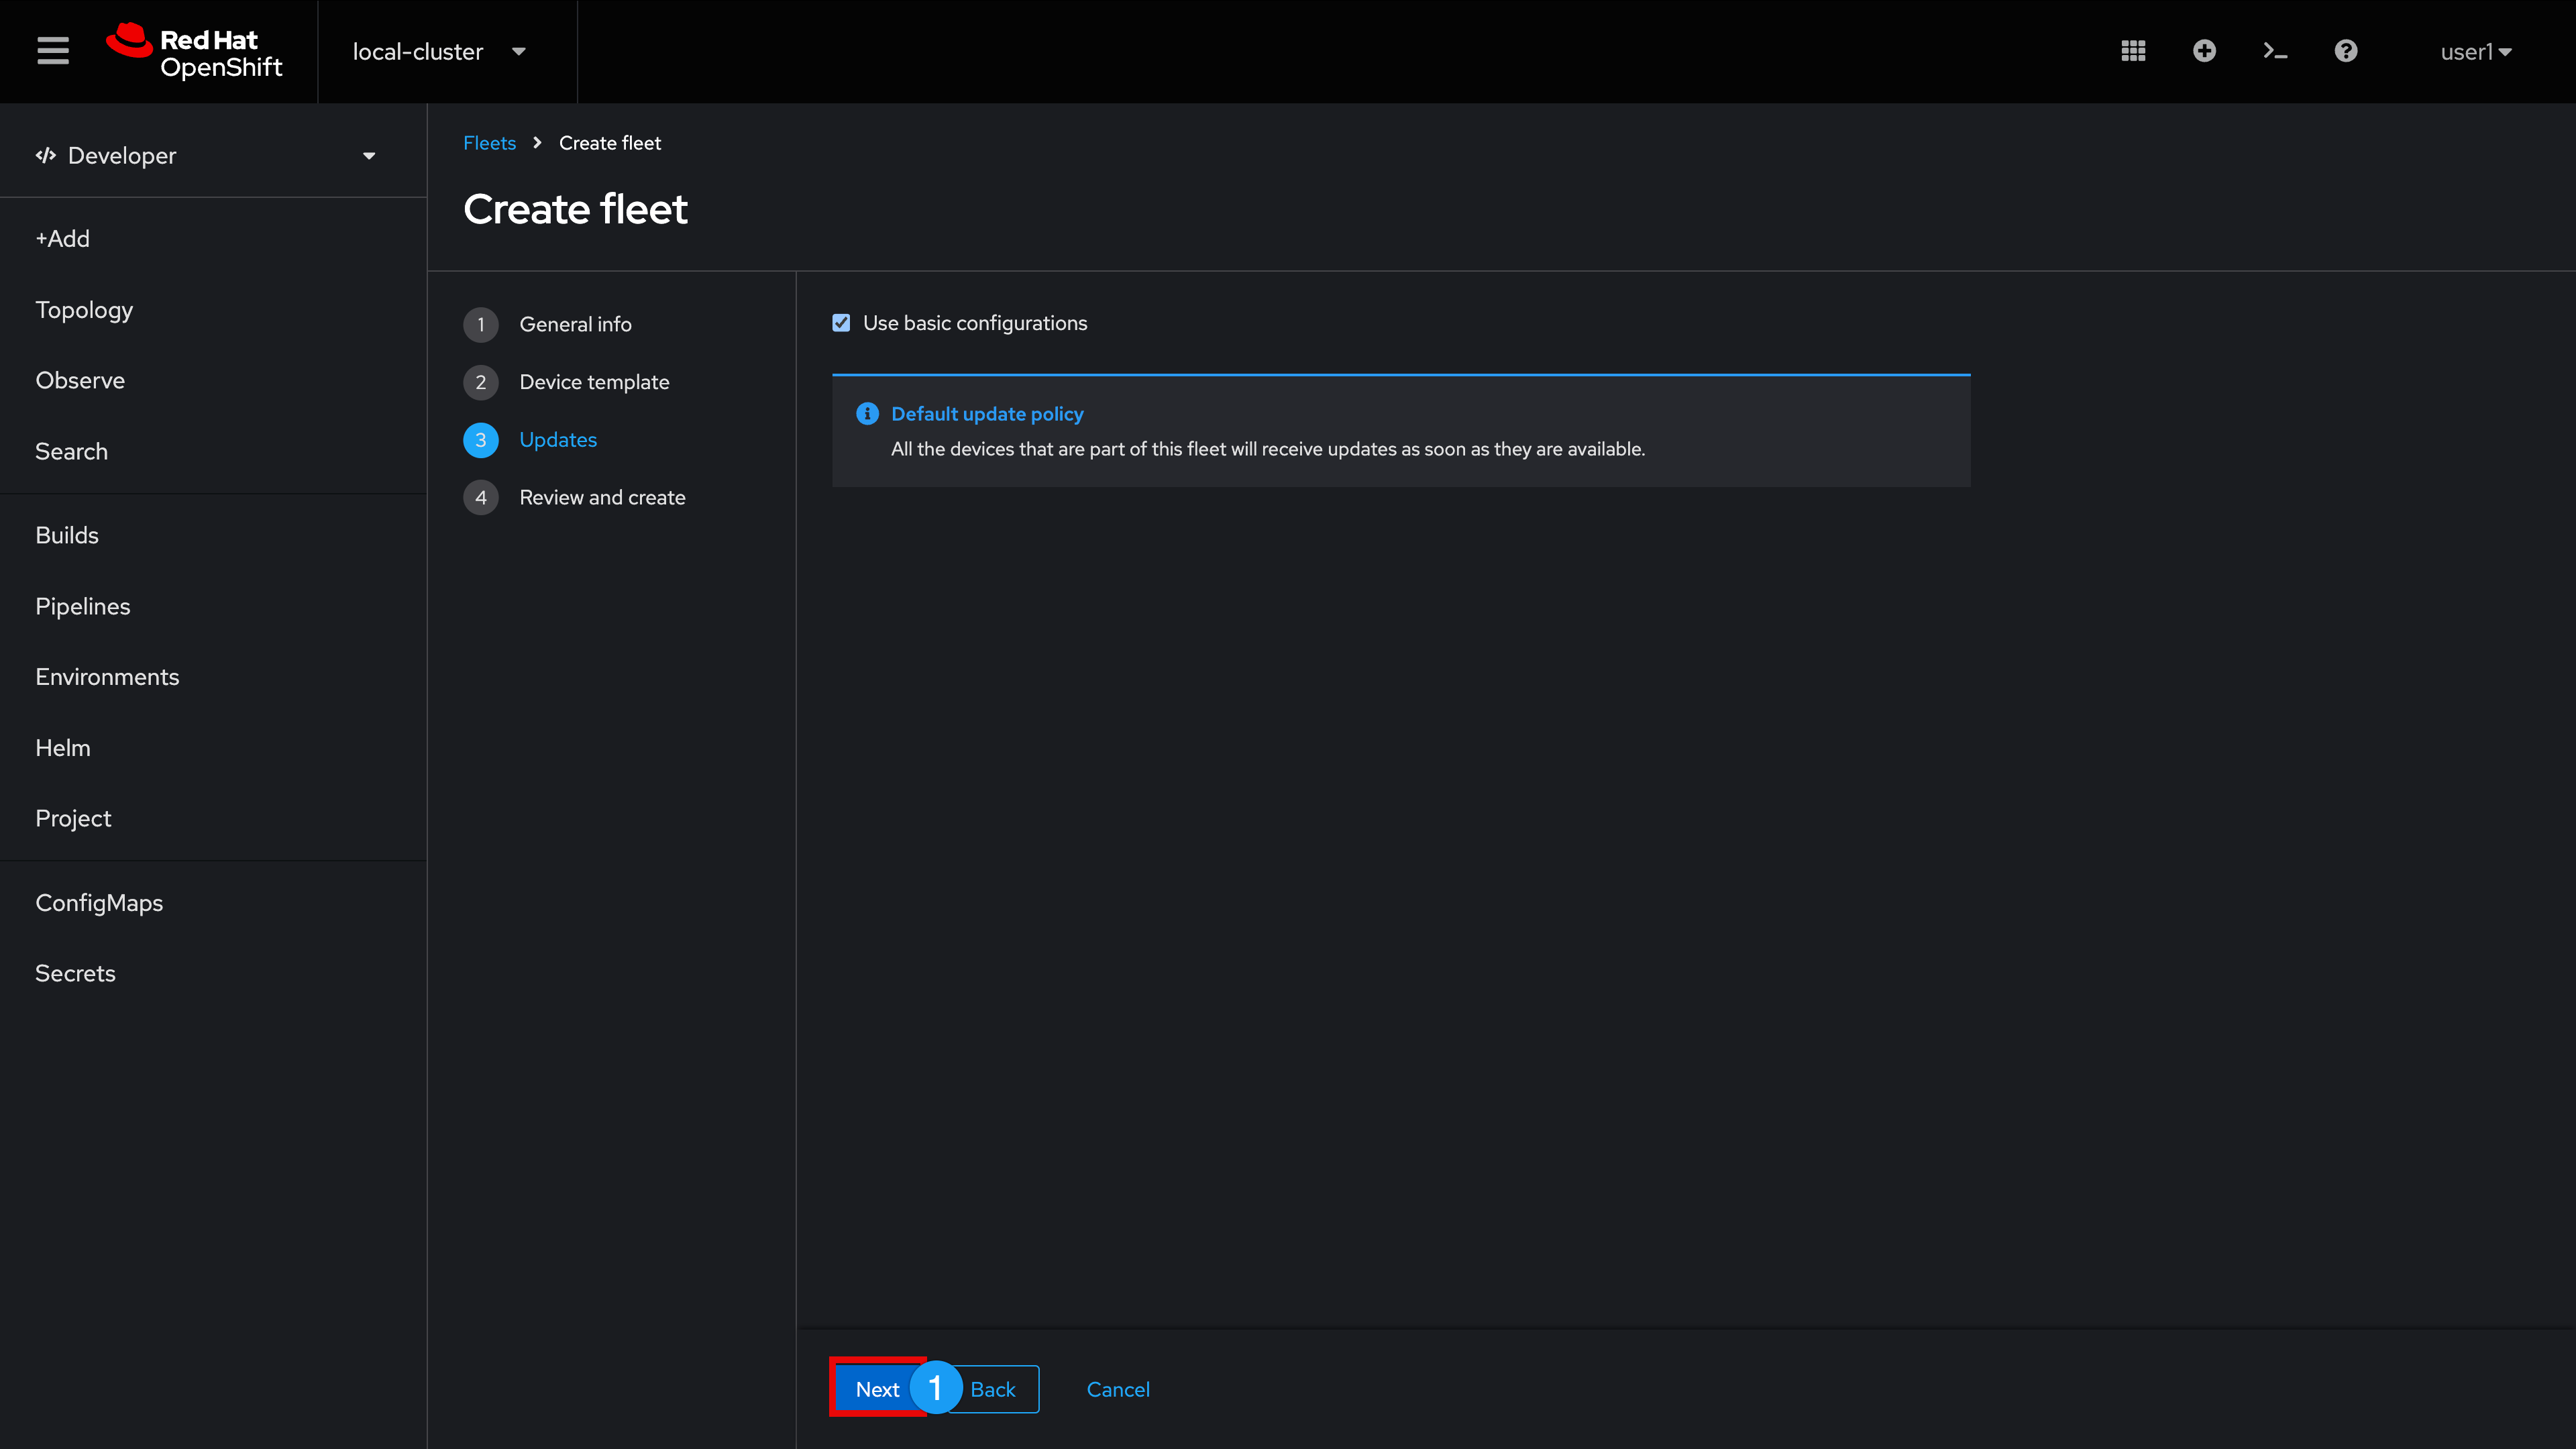2576x1449 pixels.
Task: Open Search in sidebar
Action: pos(71,451)
